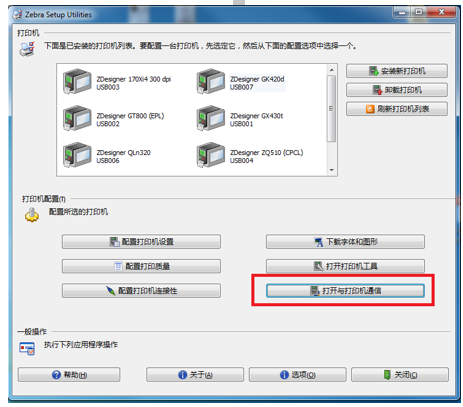This screenshot has height=407, width=463.
Task: Click 下载字体和图形 download fonts button
Action: (x=345, y=242)
